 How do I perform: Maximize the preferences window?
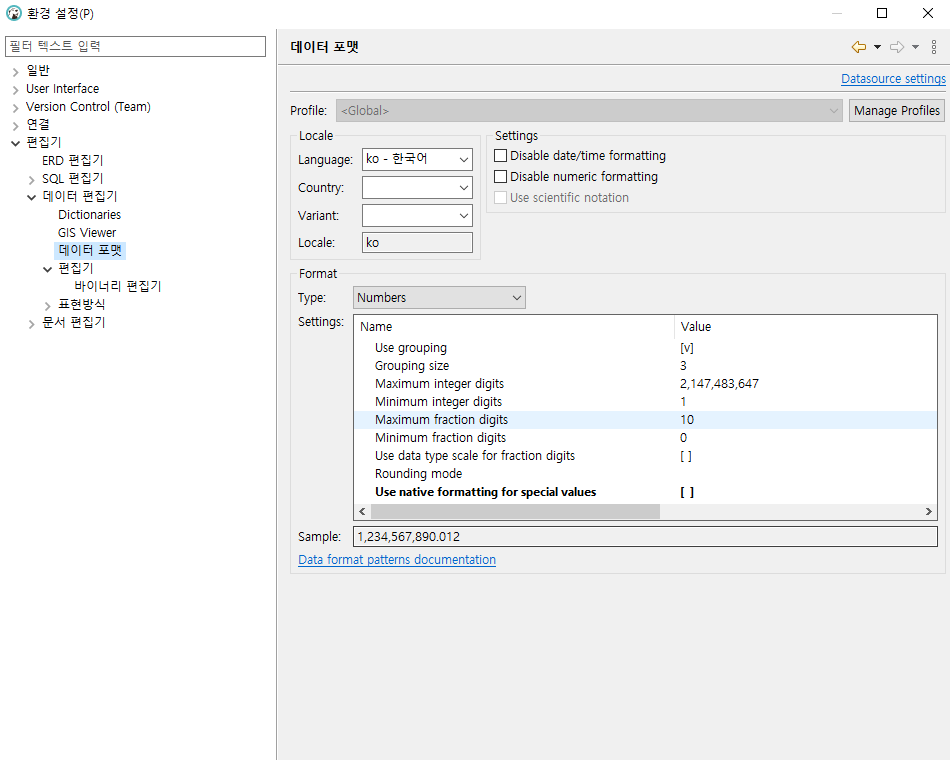(882, 13)
